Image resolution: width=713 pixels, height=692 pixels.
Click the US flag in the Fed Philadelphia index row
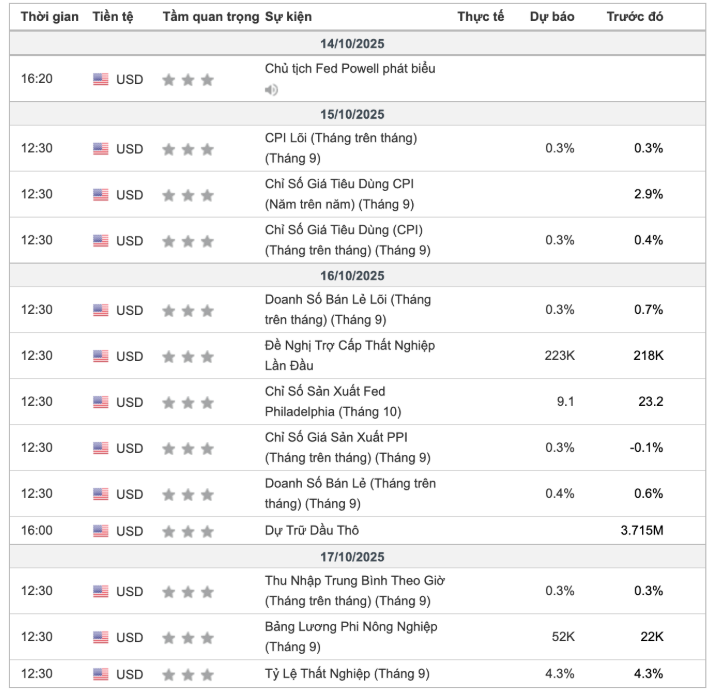pyautogui.click(x=101, y=402)
